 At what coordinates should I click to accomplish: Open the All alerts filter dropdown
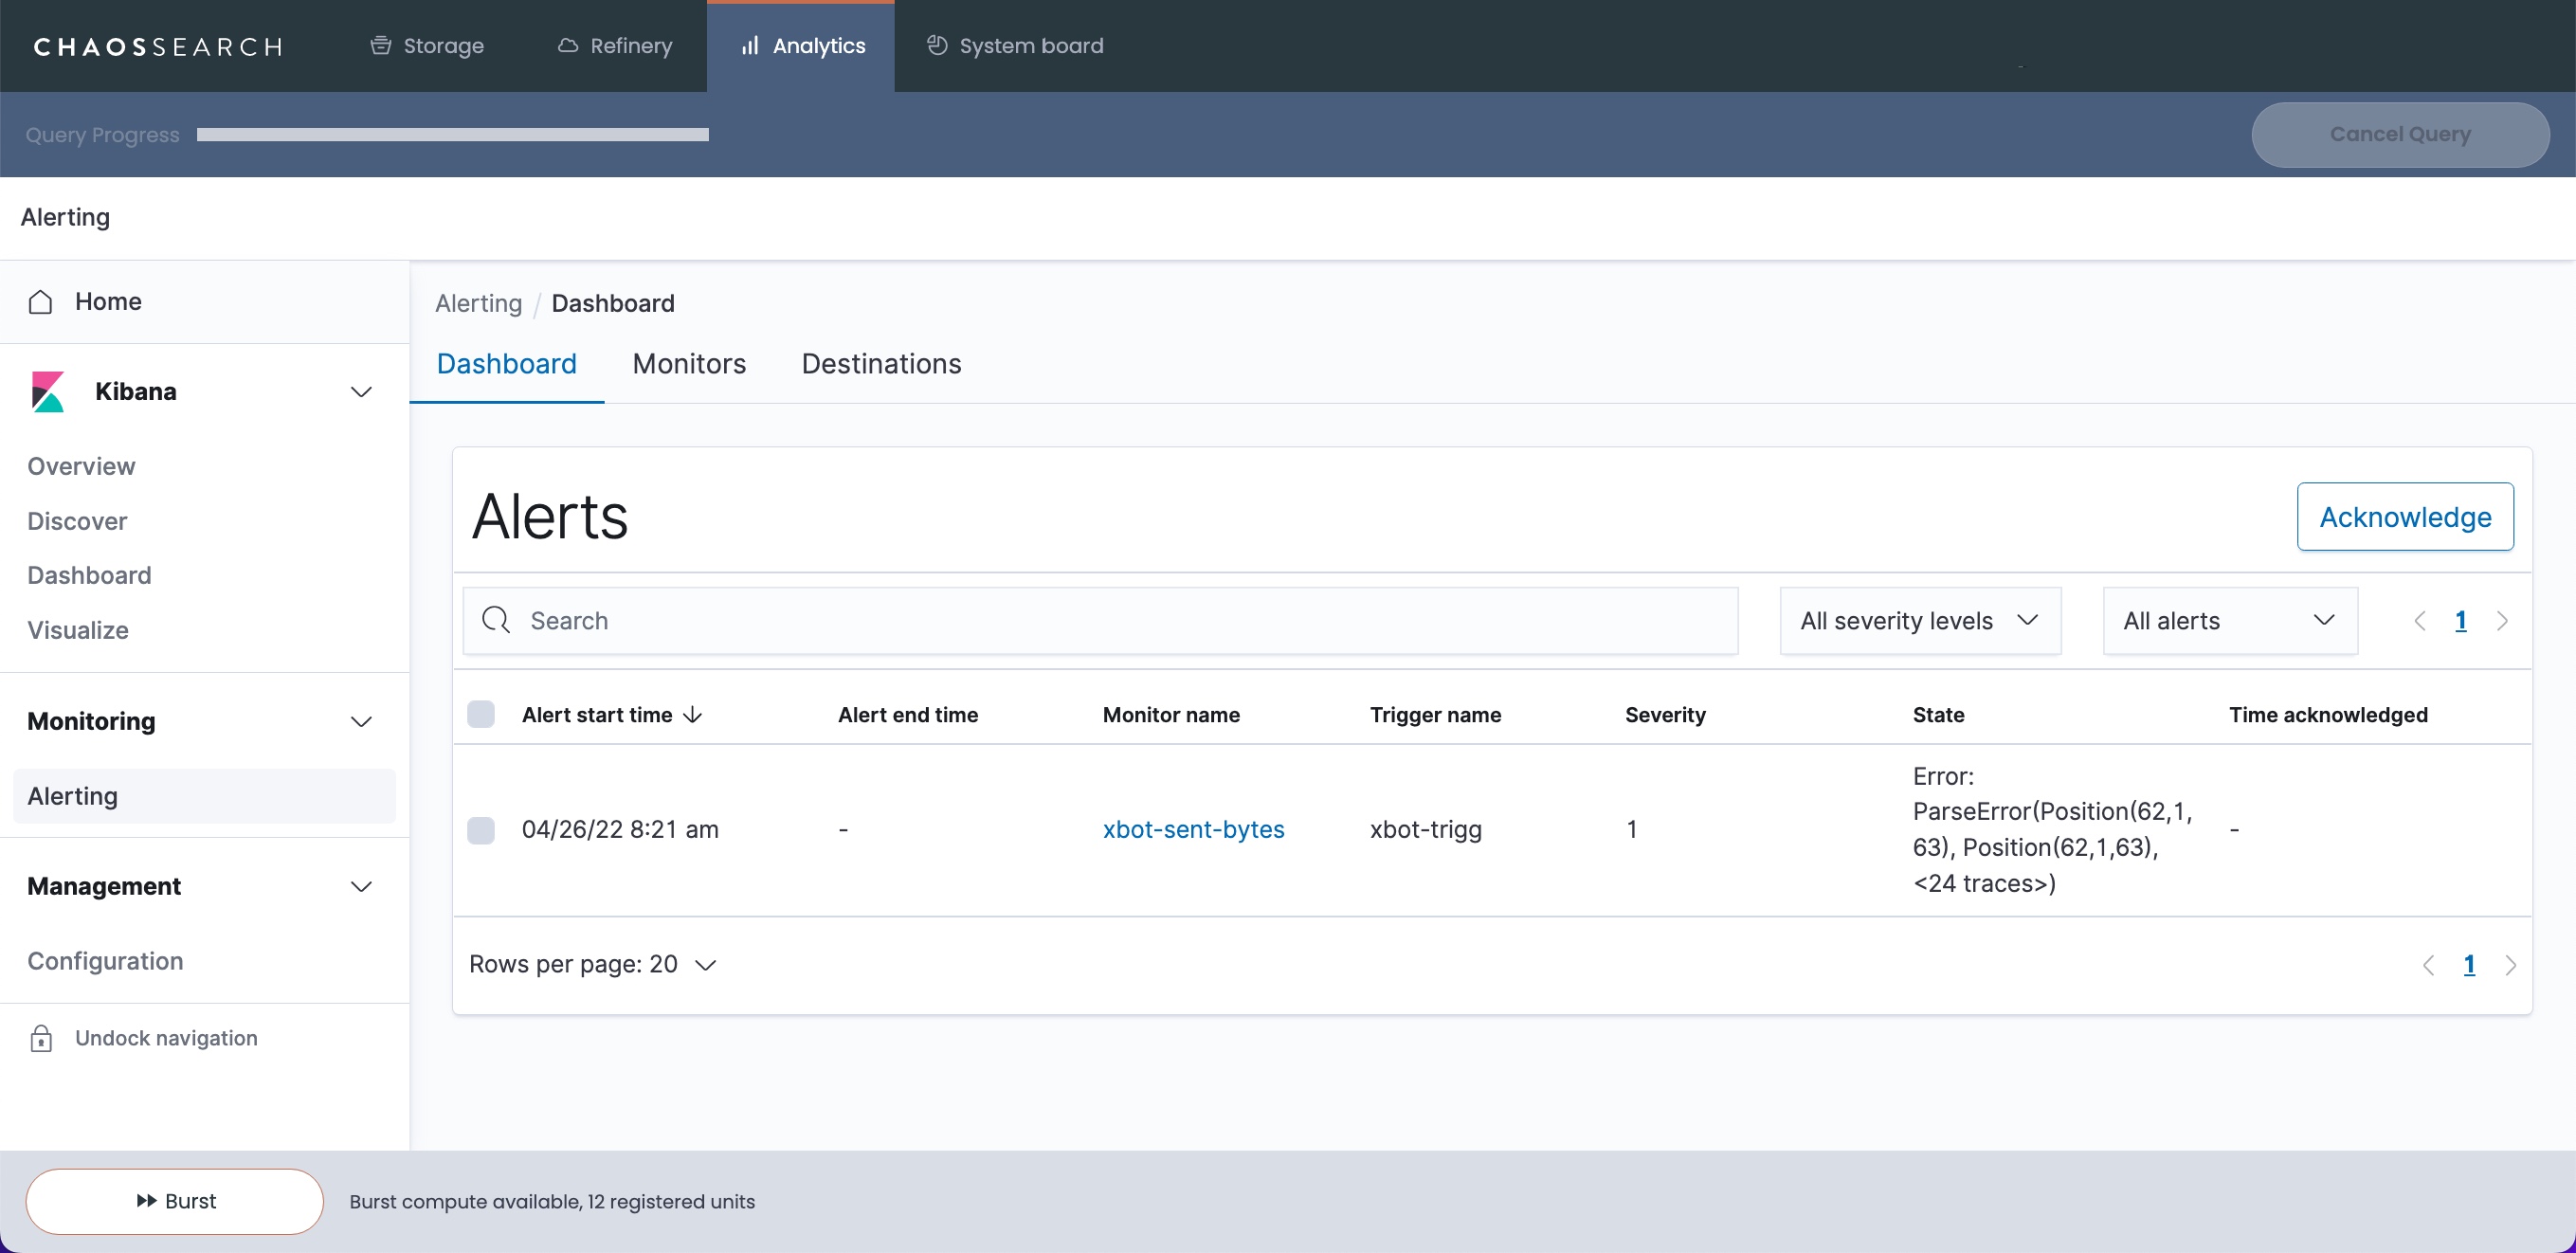tap(2230, 621)
